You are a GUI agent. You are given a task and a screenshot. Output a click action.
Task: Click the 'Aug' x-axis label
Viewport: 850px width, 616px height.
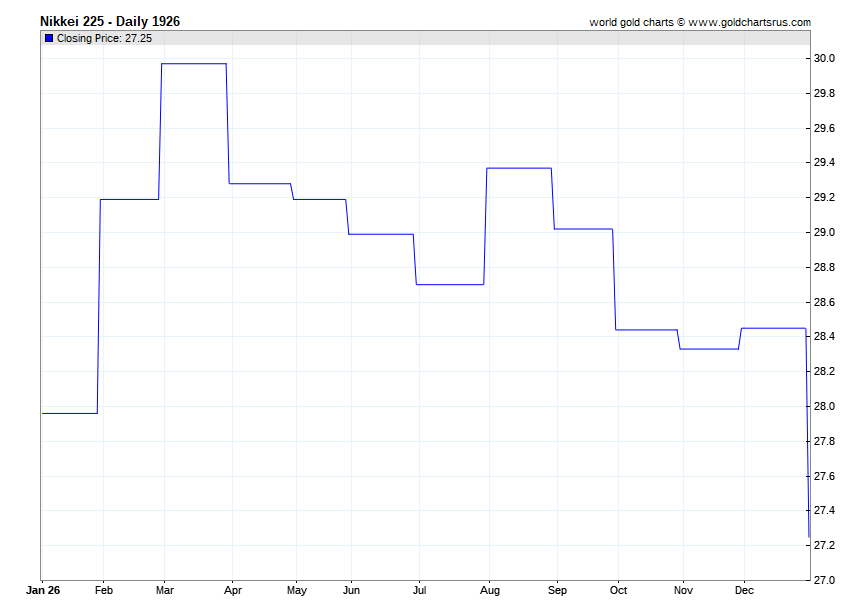tap(490, 590)
